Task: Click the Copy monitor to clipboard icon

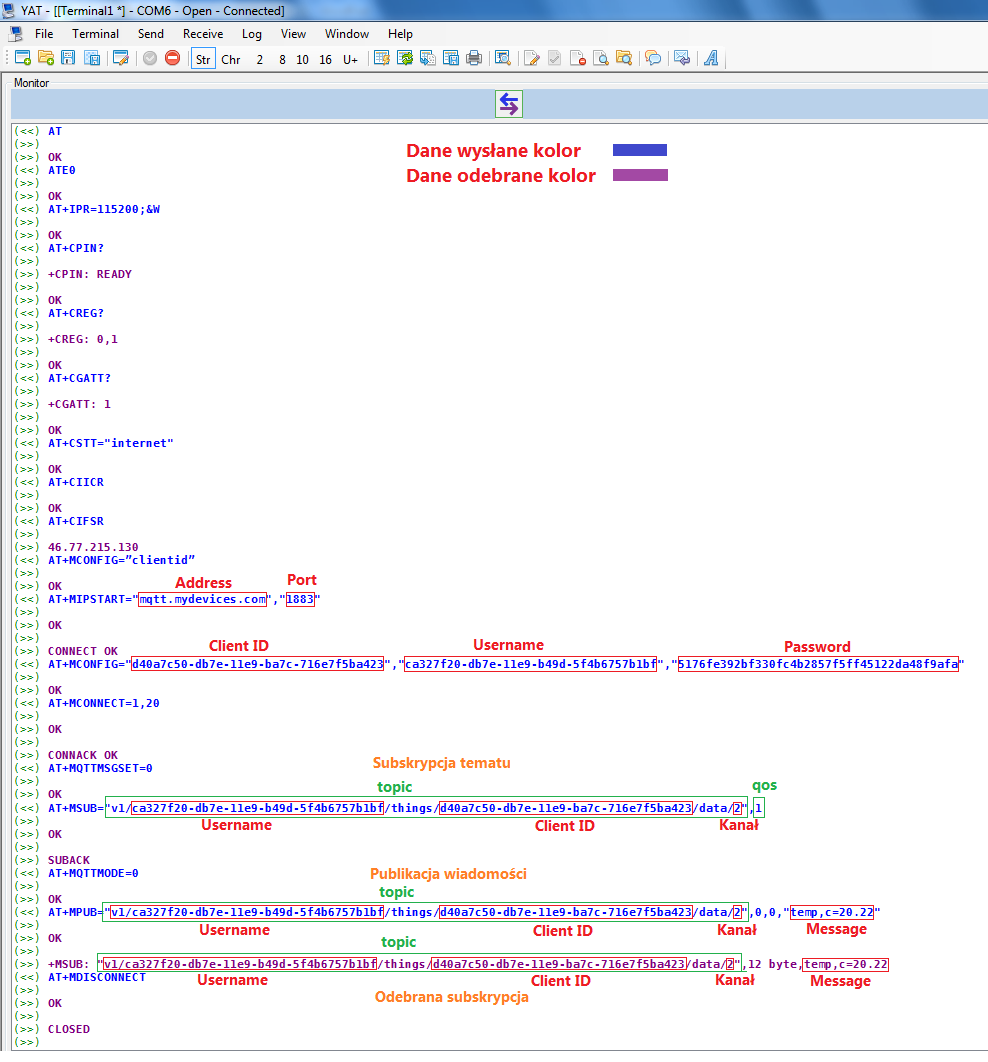Action: [x=428, y=58]
